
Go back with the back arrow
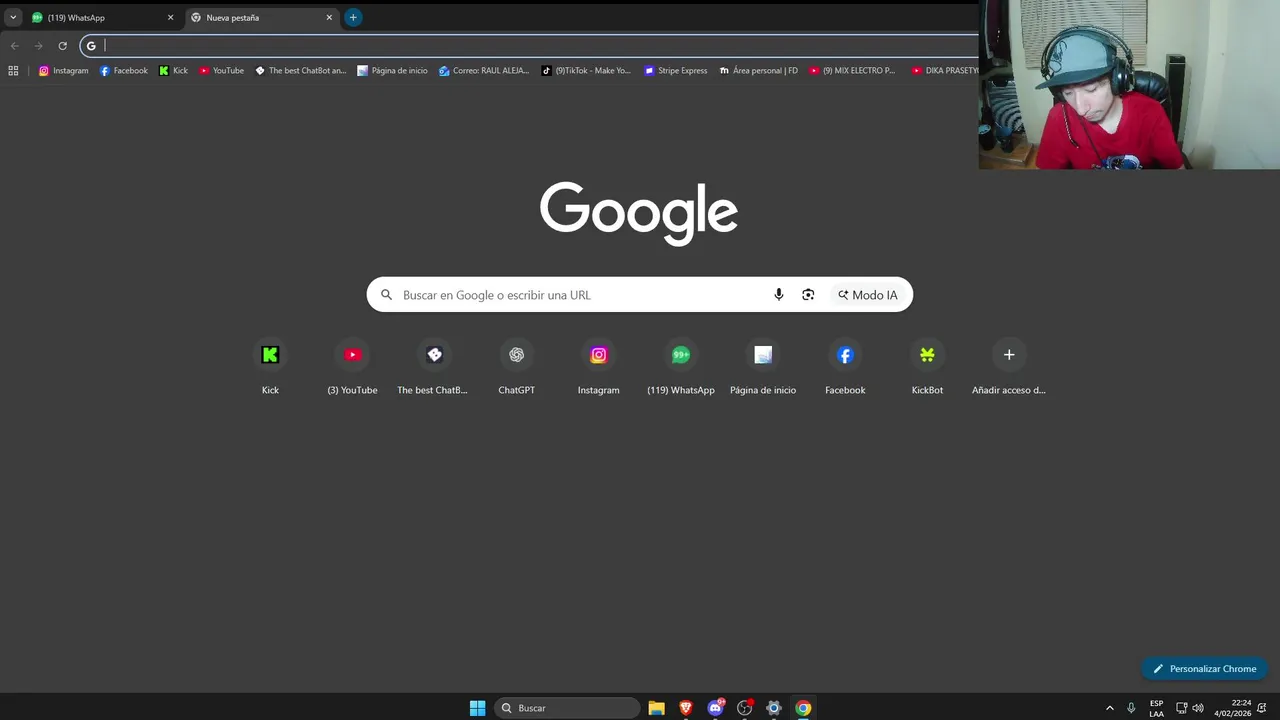pos(14,45)
